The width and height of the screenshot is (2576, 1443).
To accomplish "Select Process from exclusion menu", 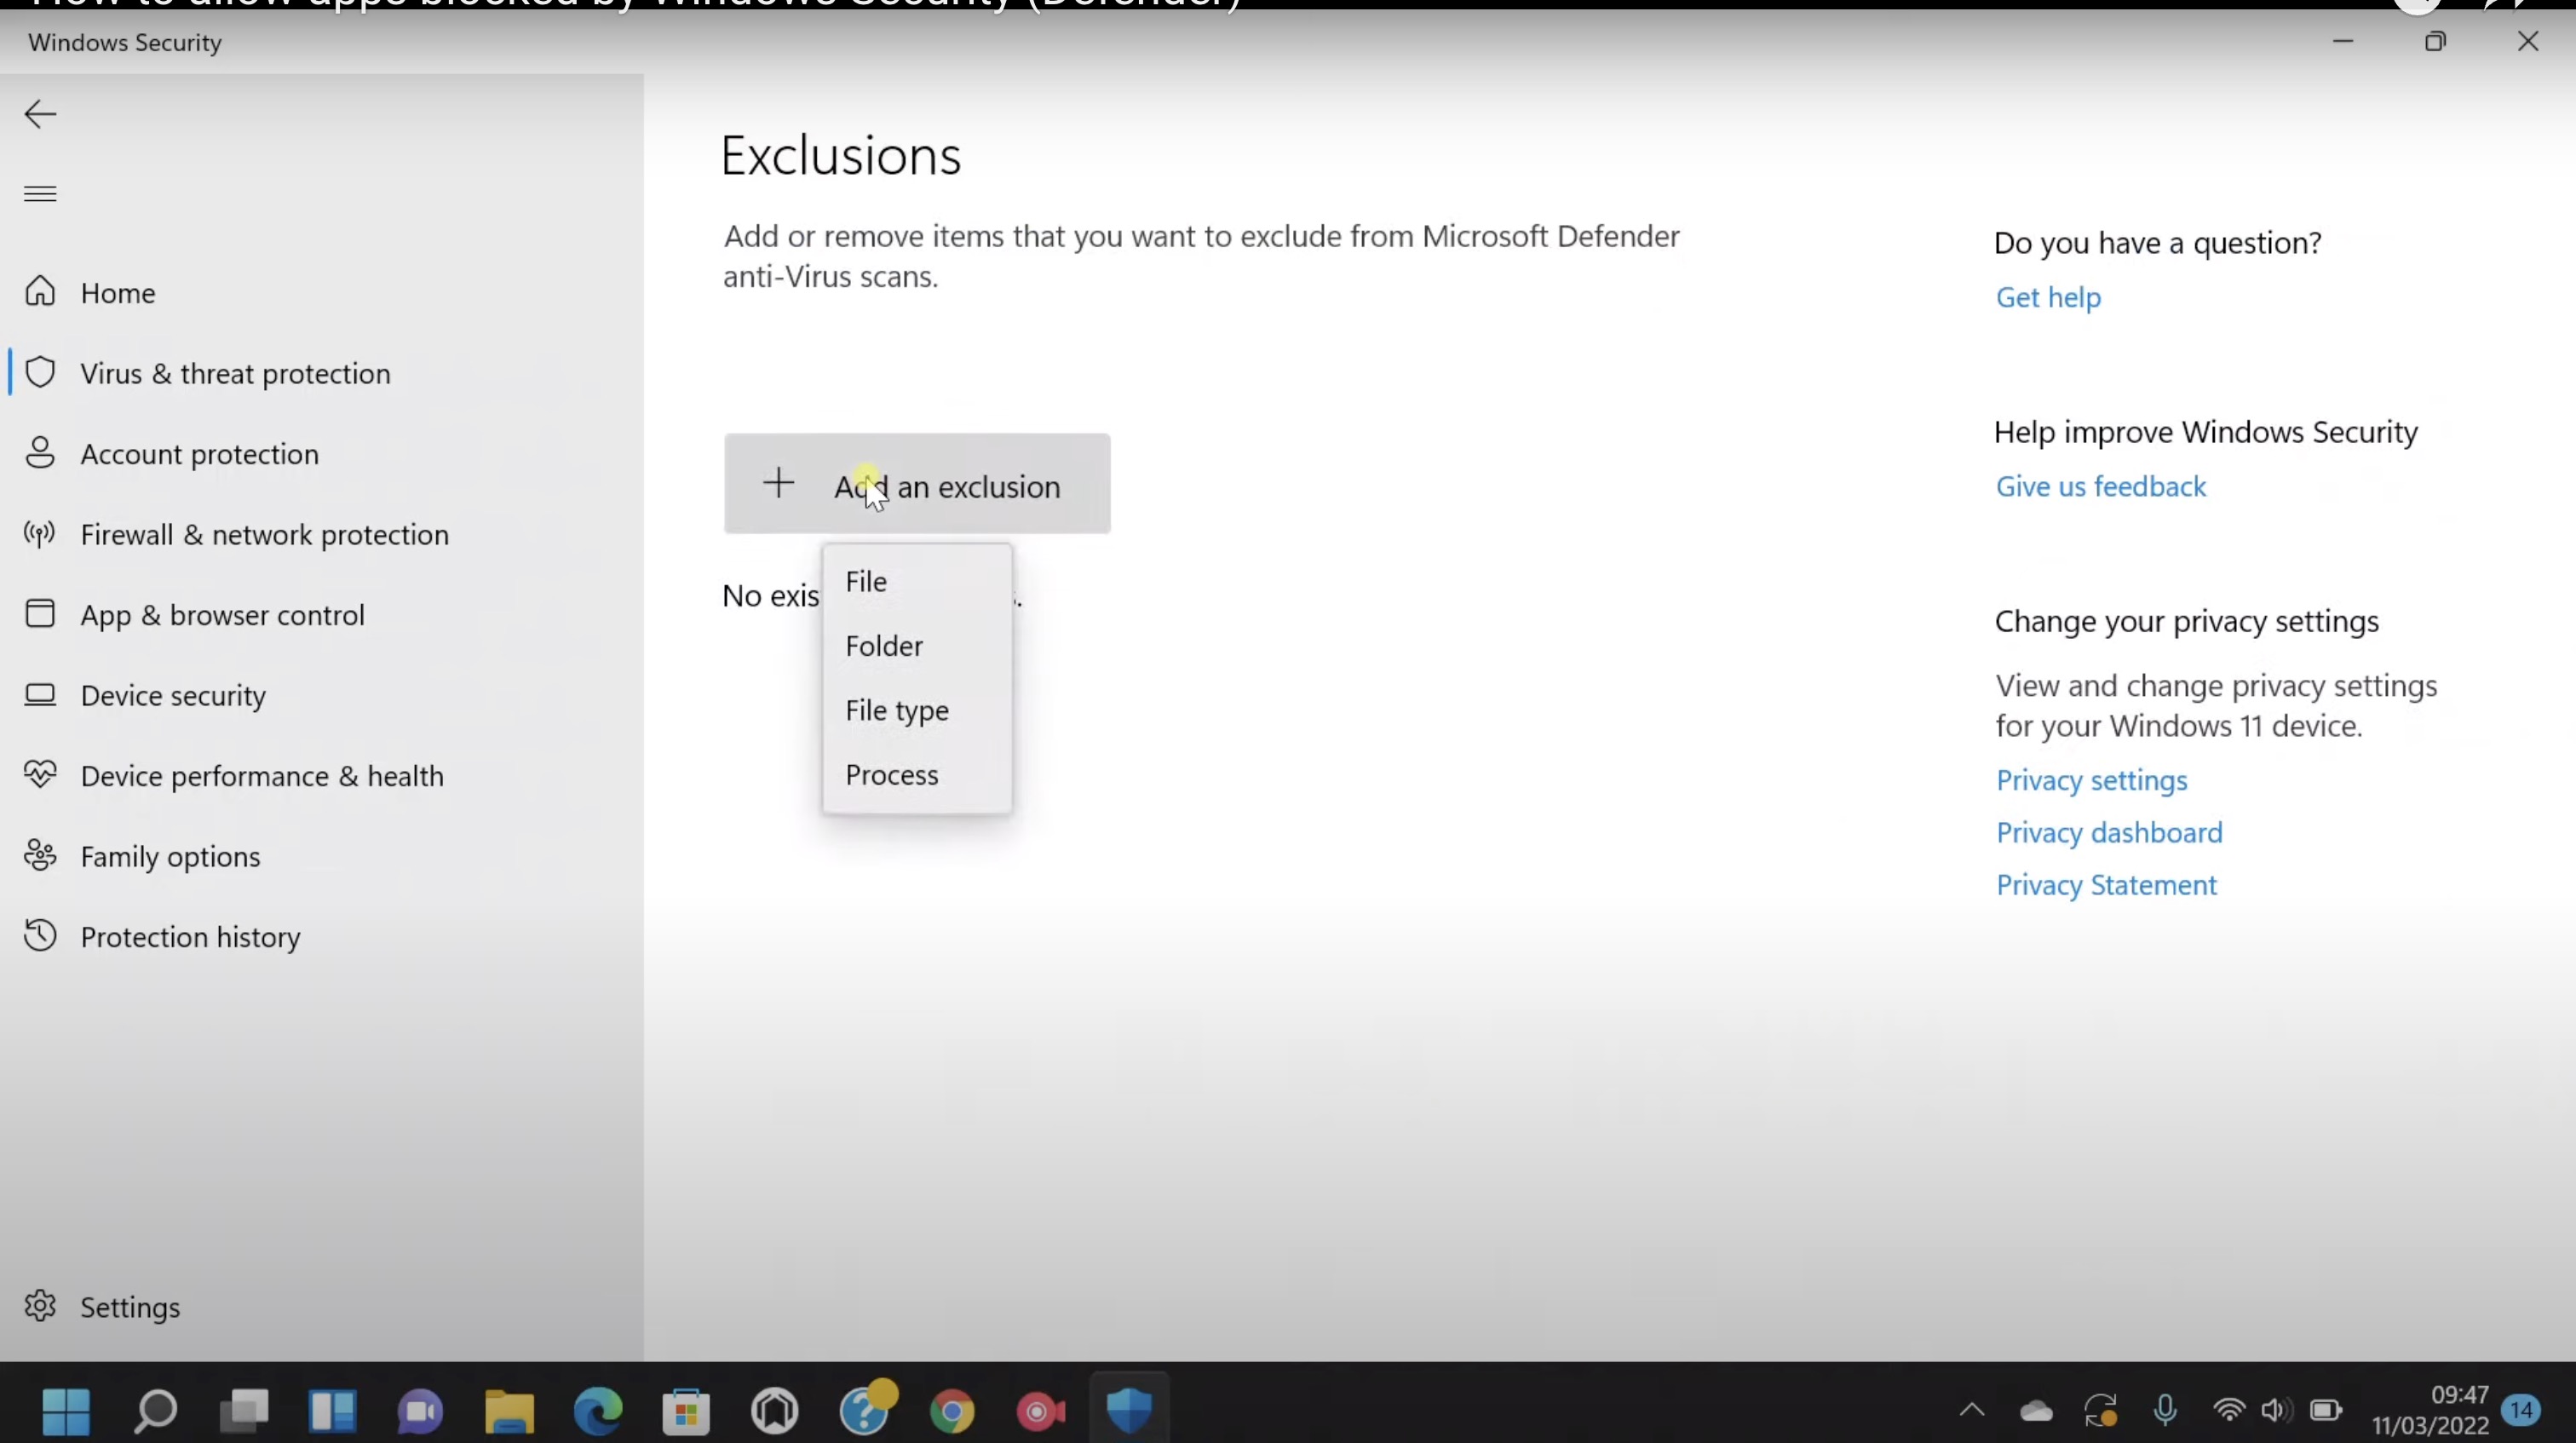I will (891, 774).
